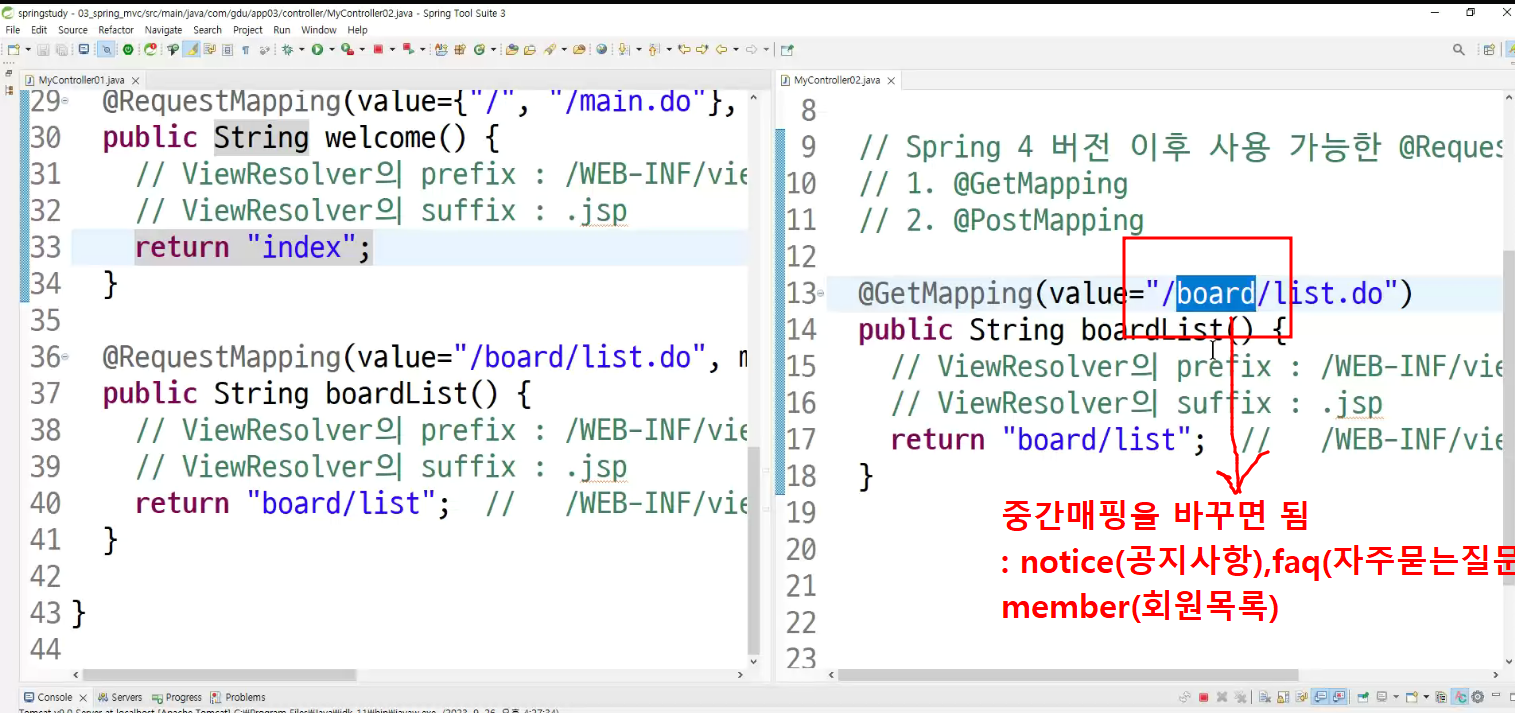Viewport: 1515px width, 713px height.
Task: Jump to Next Annotation arrow icon
Action: (623, 49)
